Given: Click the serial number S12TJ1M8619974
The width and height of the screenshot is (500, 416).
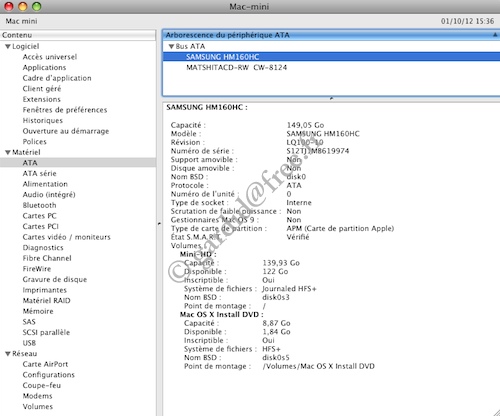Looking at the screenshot, I should 318,151.
